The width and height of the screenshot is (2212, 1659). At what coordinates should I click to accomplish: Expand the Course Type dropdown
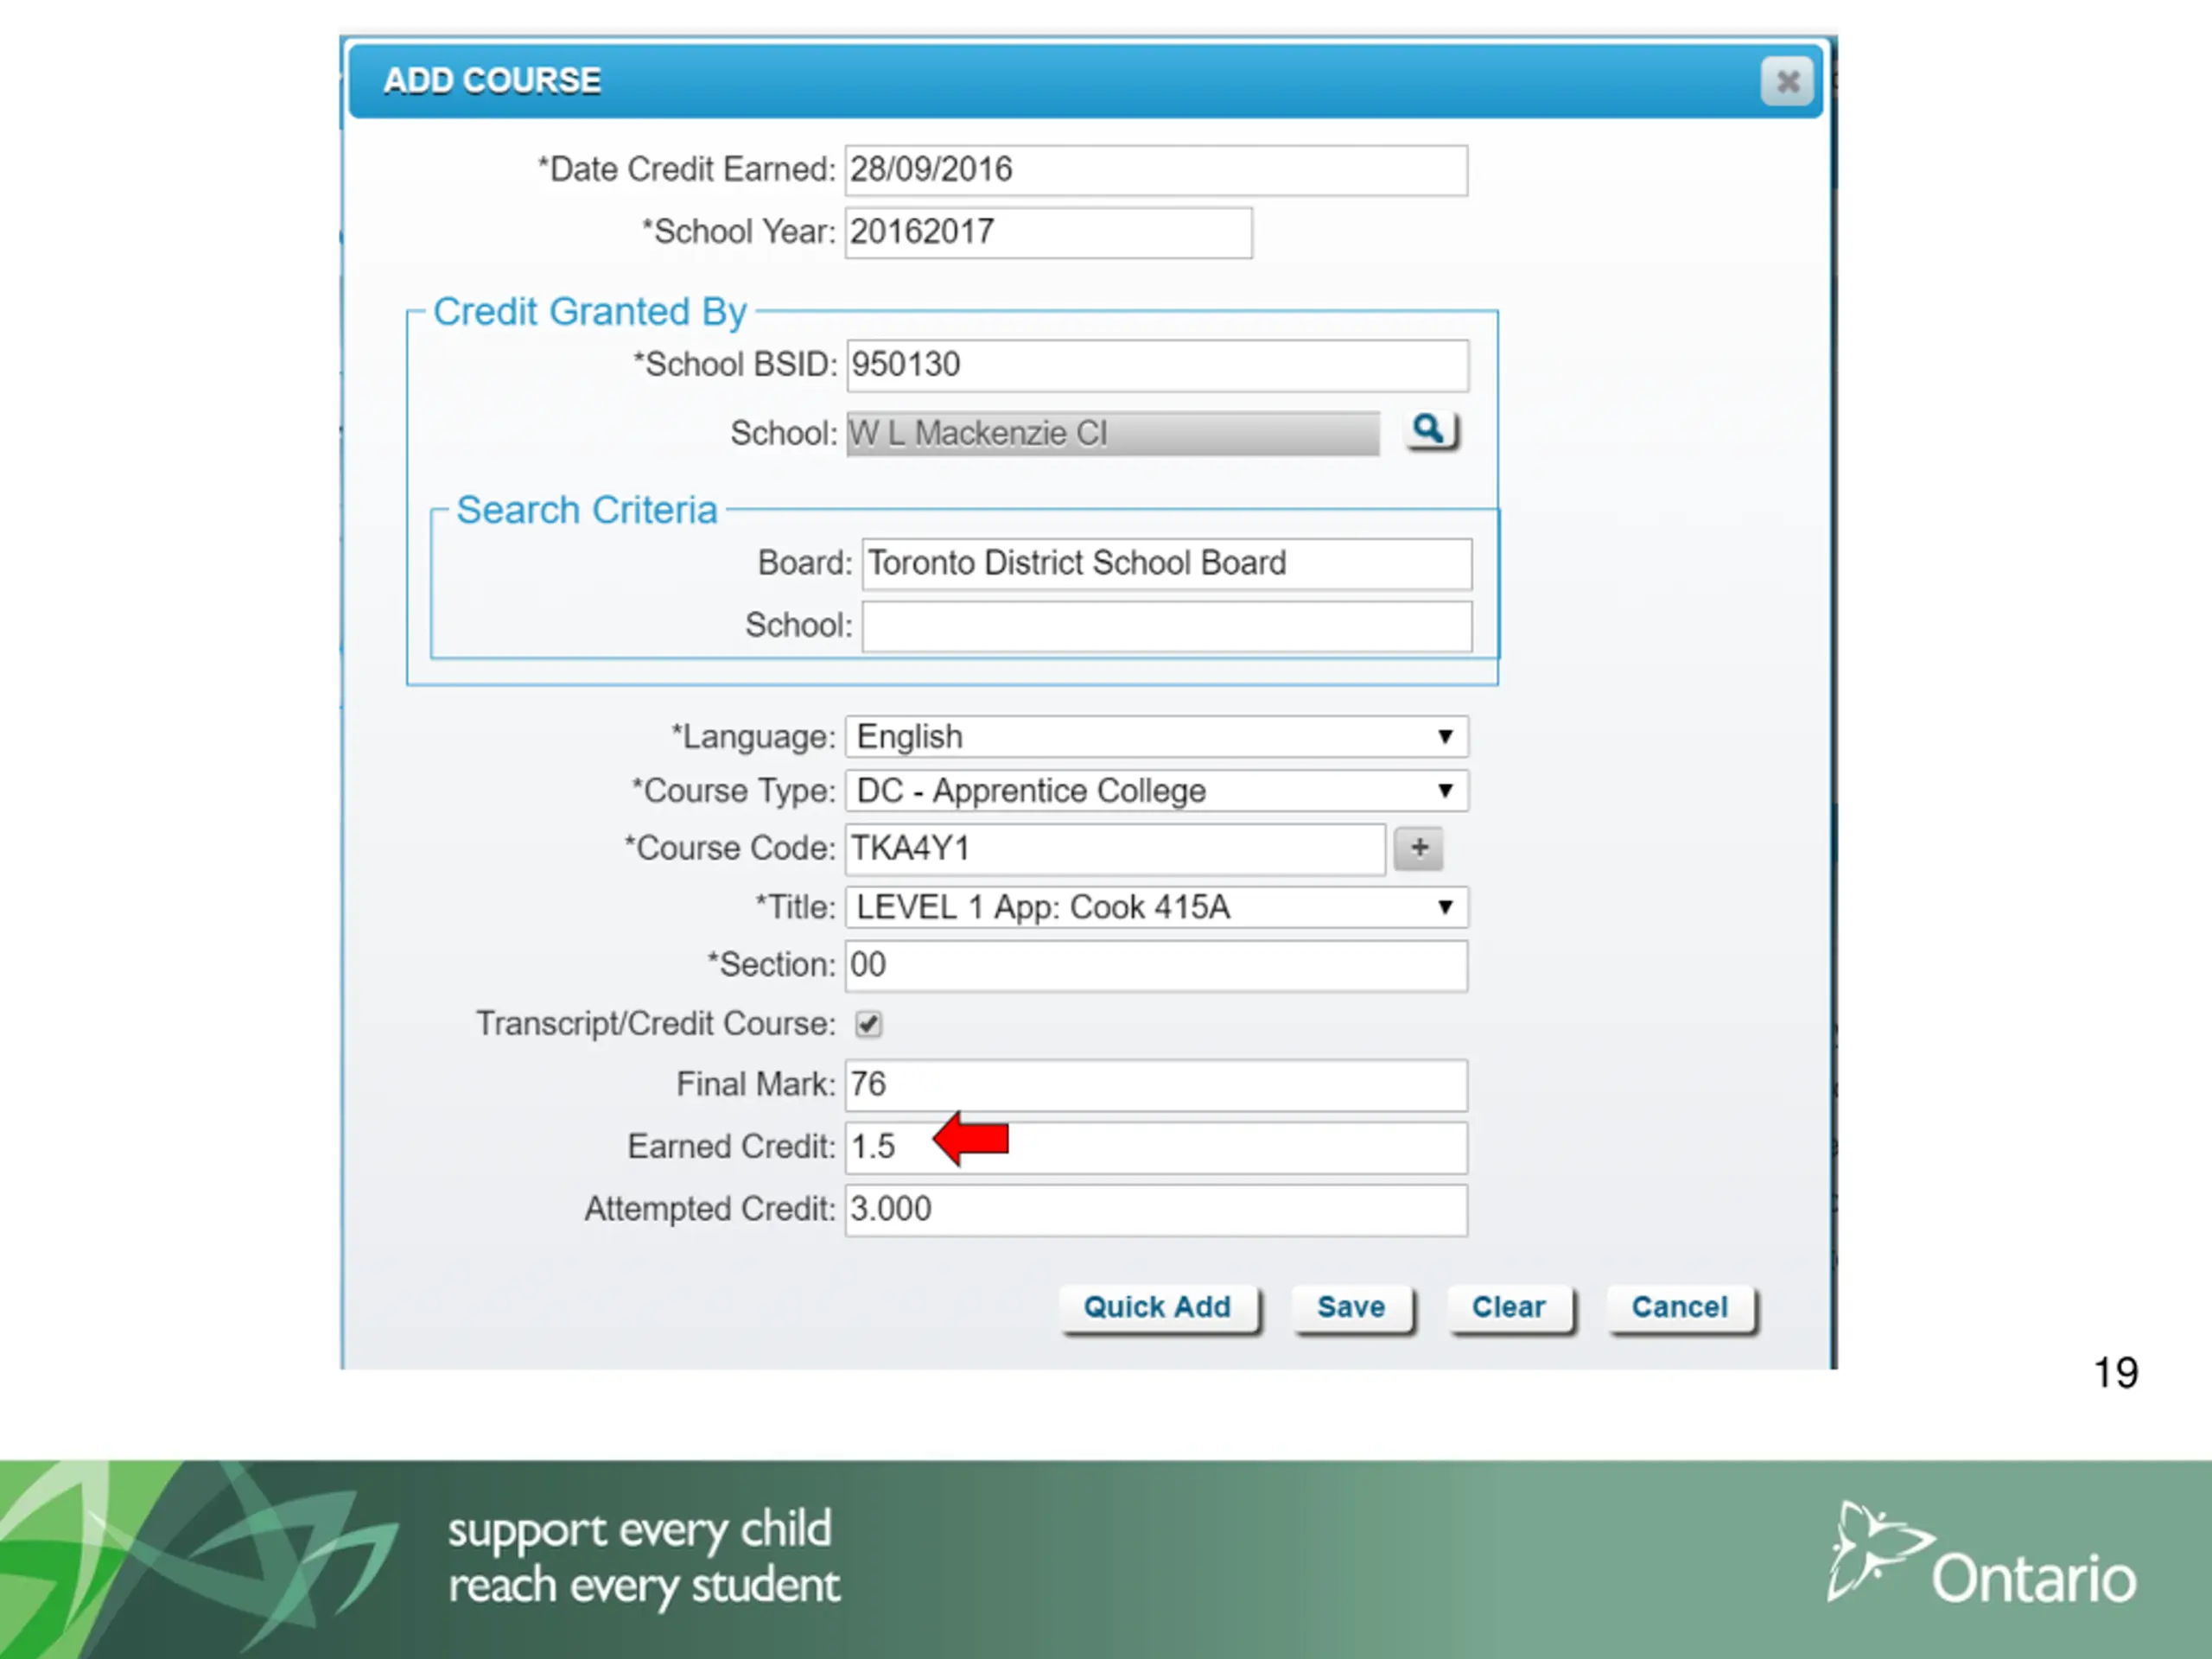(1156, 791)
